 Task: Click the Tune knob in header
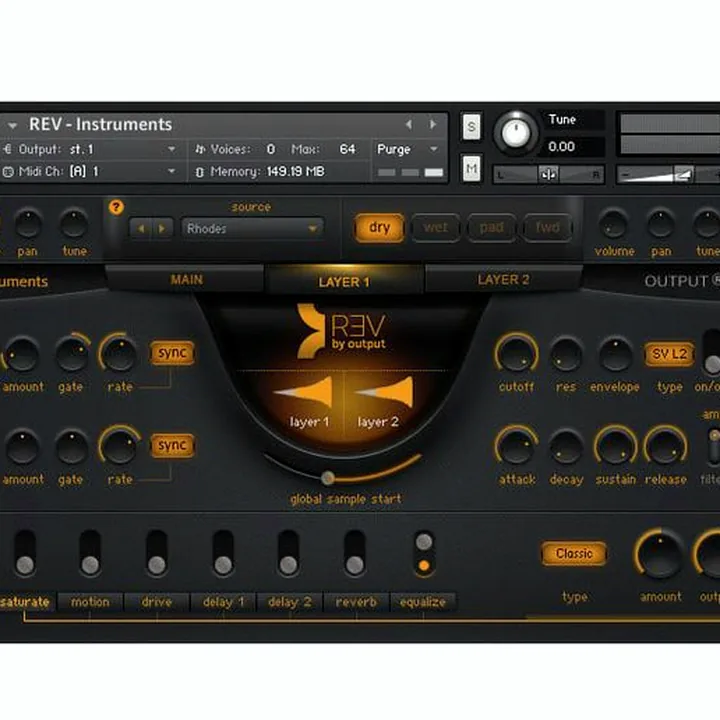[x=516, y=133]
